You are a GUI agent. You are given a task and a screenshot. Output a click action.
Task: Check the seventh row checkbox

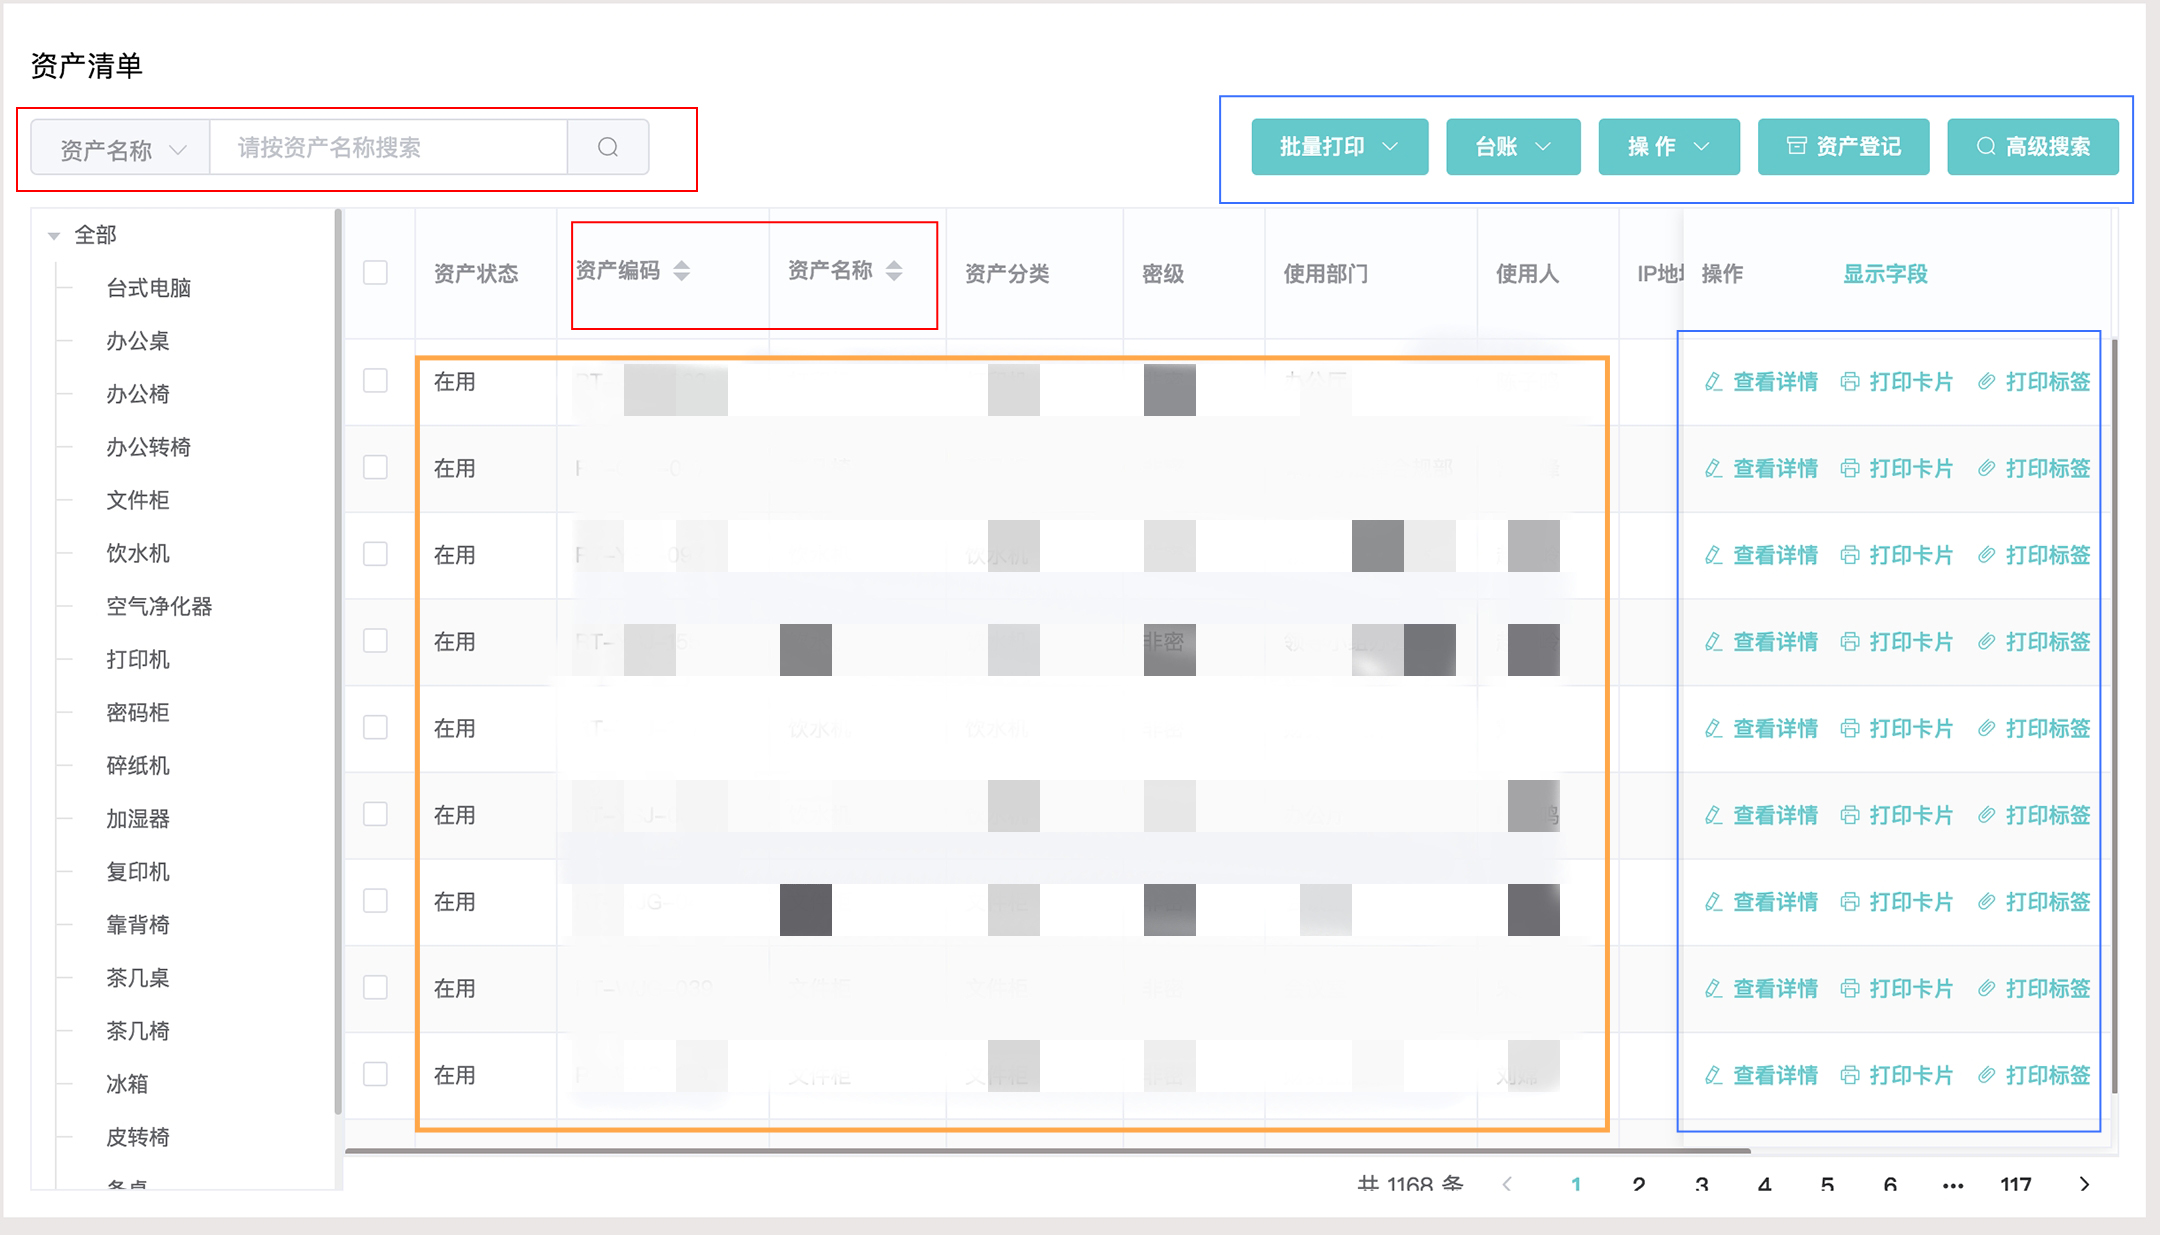coord(375,901)
